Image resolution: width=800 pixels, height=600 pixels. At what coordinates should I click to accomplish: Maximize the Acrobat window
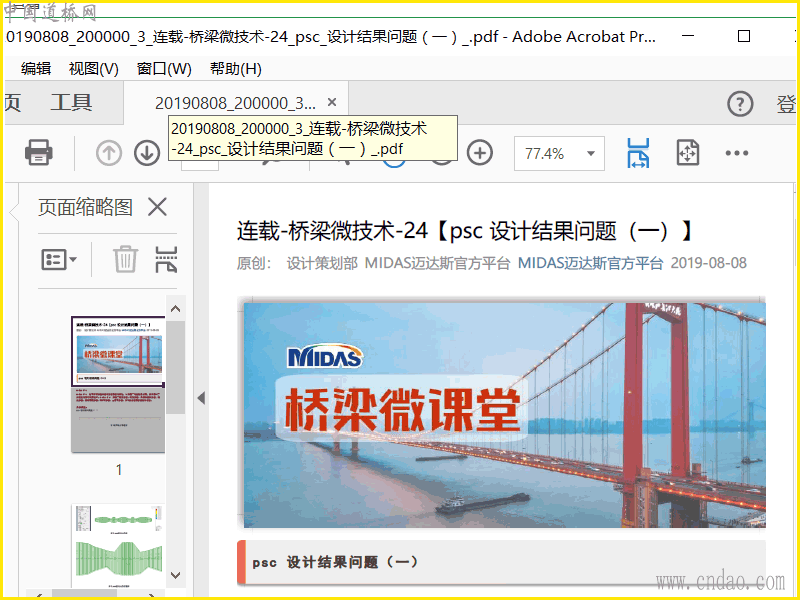(x=744, y=36)
